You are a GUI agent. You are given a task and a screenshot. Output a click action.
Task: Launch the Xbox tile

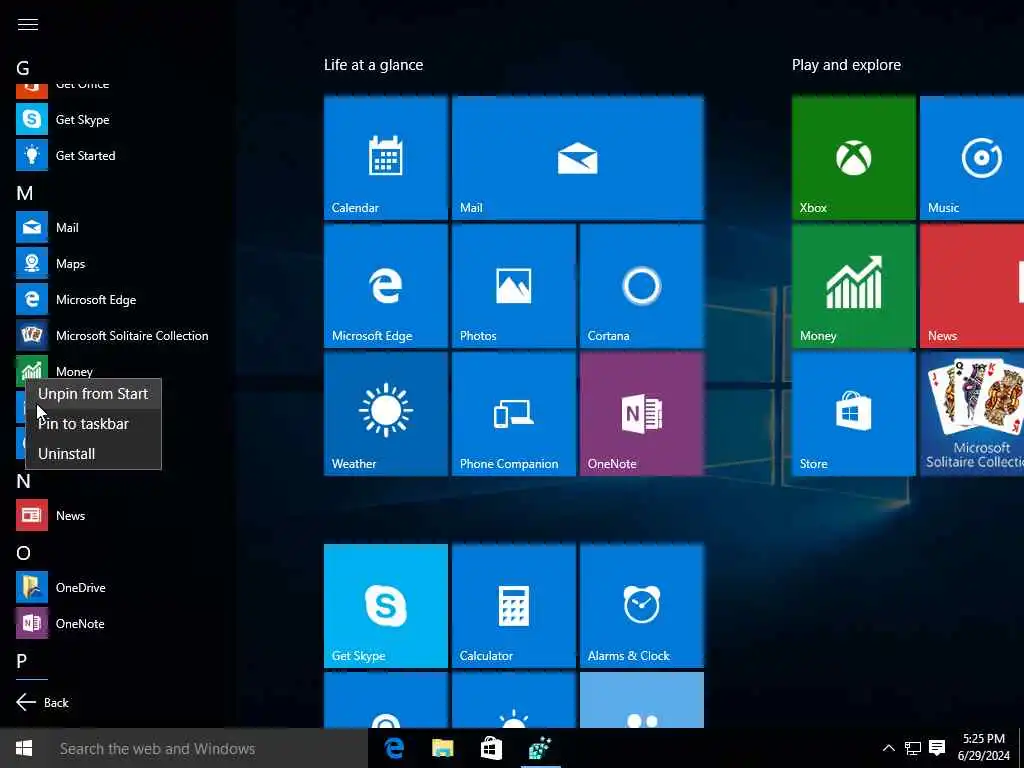(x=854, y=158)
